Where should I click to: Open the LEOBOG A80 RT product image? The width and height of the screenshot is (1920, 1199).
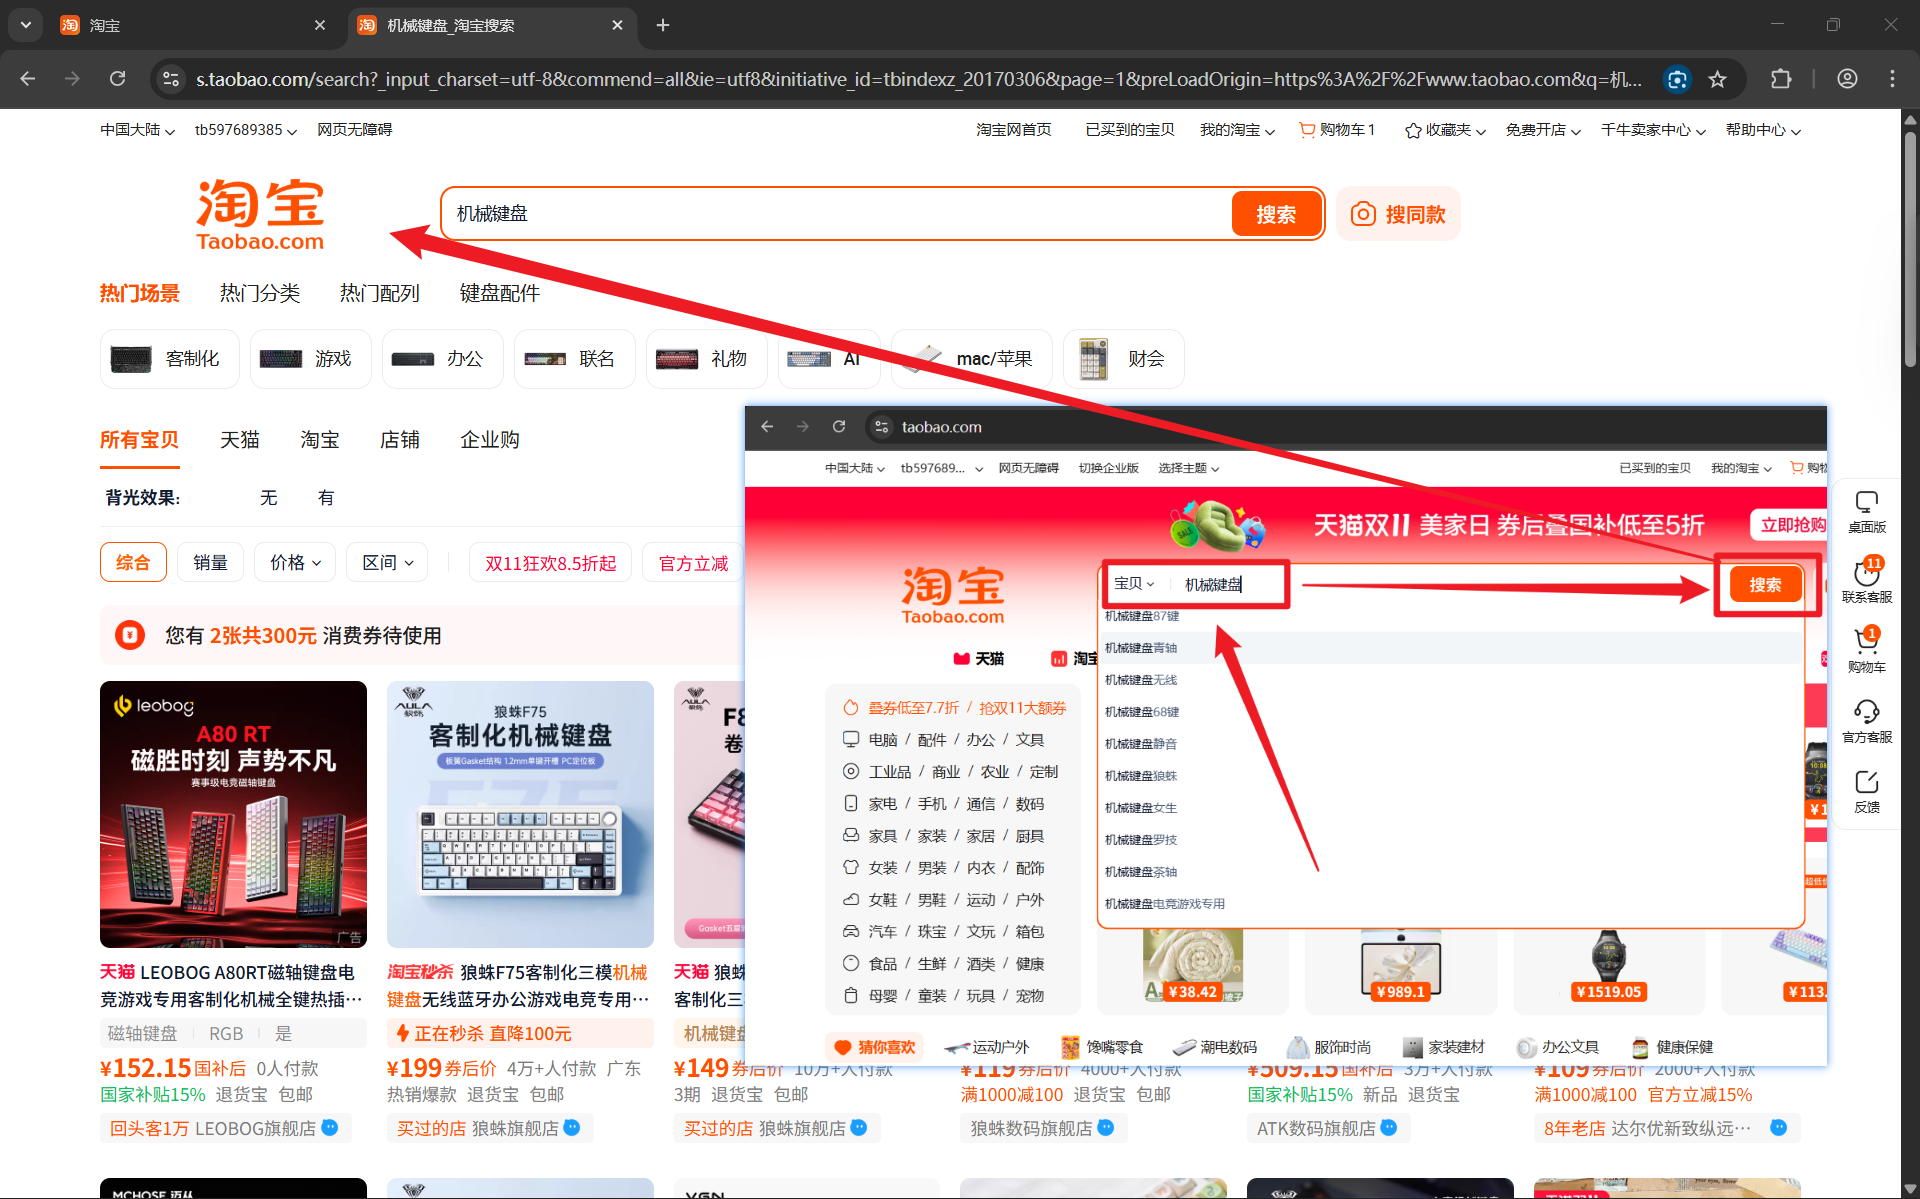tap(233, 814)
